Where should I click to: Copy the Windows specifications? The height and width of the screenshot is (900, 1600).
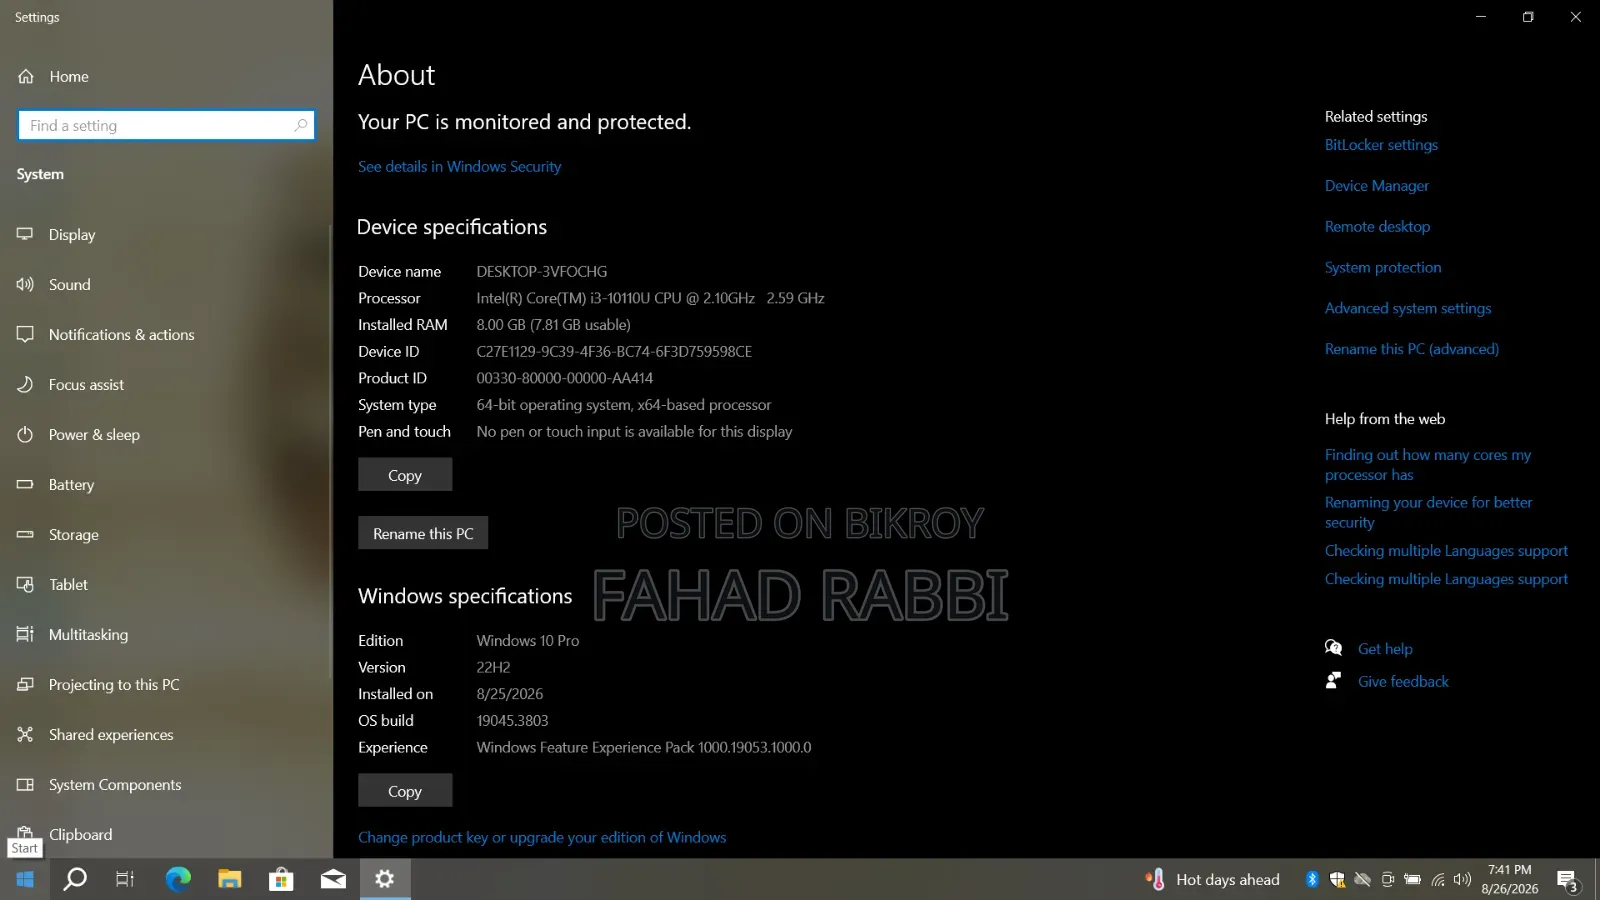point(405,790)
